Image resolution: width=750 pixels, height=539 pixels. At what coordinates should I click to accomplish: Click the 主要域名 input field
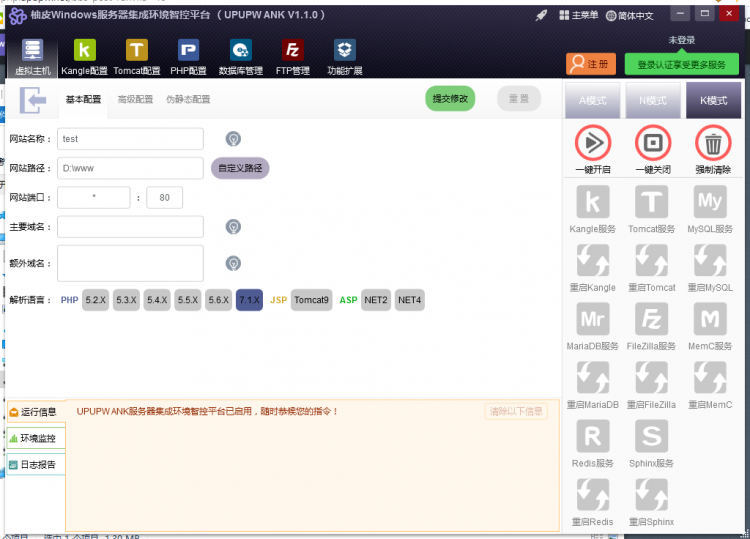130,227
